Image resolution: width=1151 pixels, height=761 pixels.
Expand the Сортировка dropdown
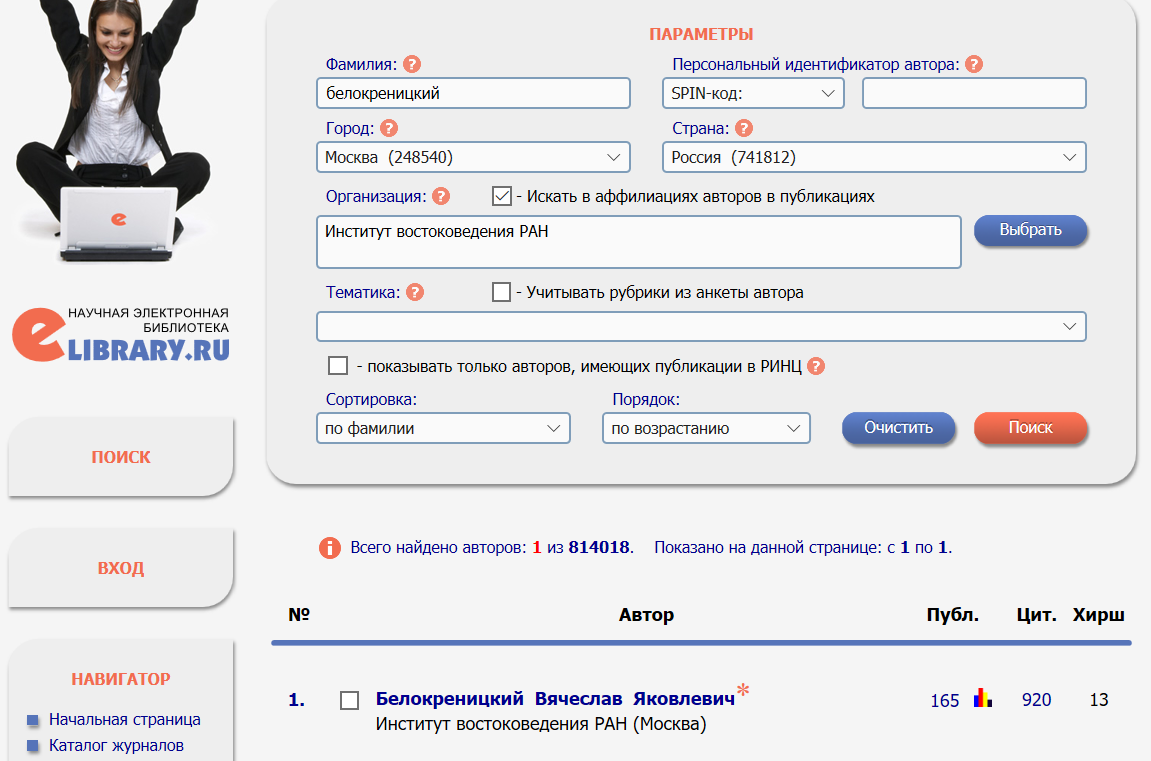[443, 428]
